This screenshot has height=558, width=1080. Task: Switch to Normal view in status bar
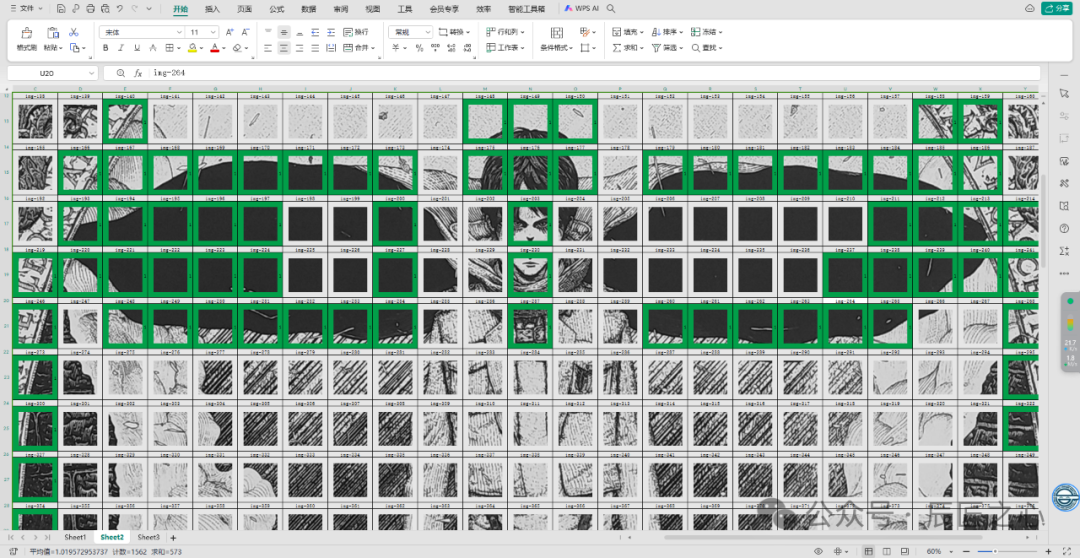pos(871,551)
